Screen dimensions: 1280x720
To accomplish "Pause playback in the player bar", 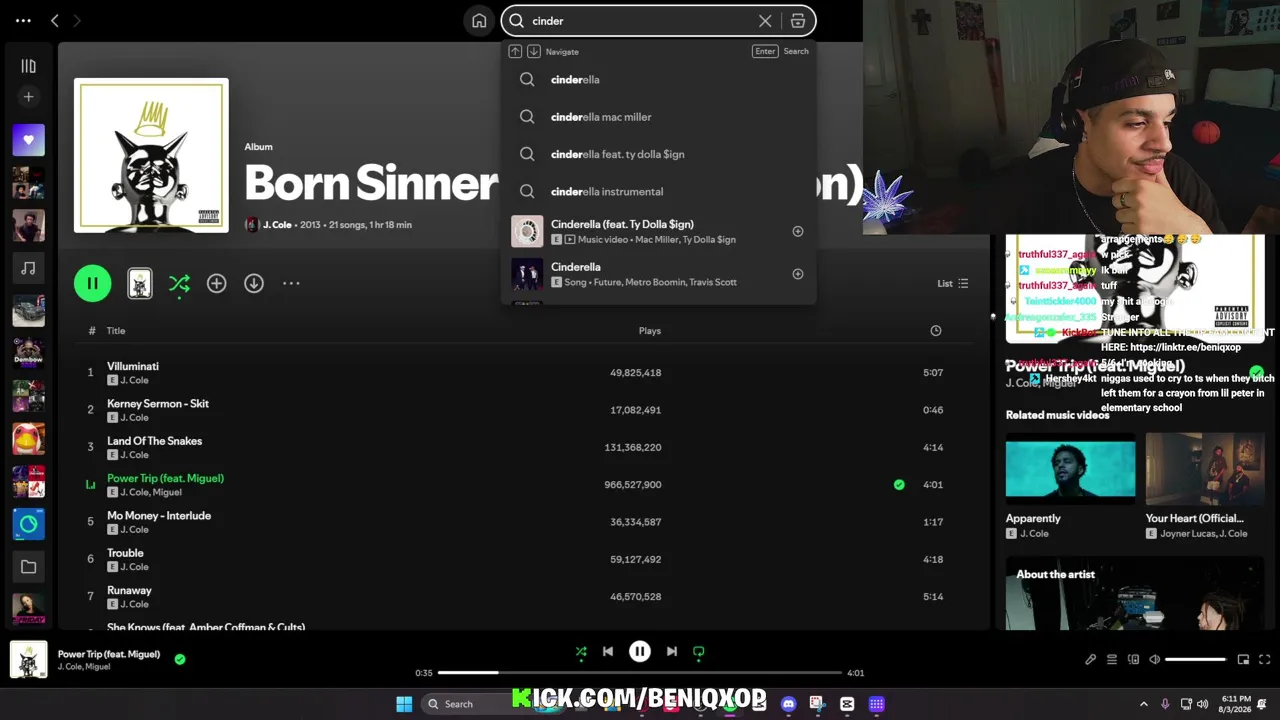I will [x=640, y=652].
